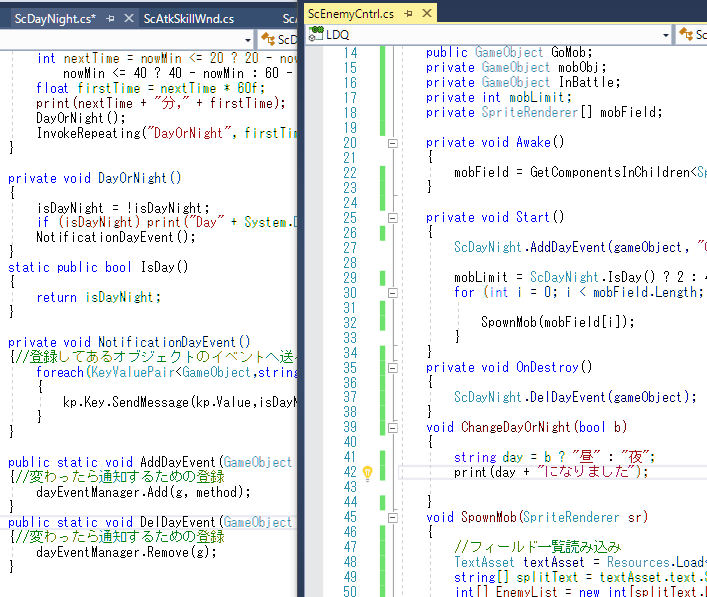Click line number 27 in the margin
Viewport: 707px width, 597px height.
pos(350,248)
